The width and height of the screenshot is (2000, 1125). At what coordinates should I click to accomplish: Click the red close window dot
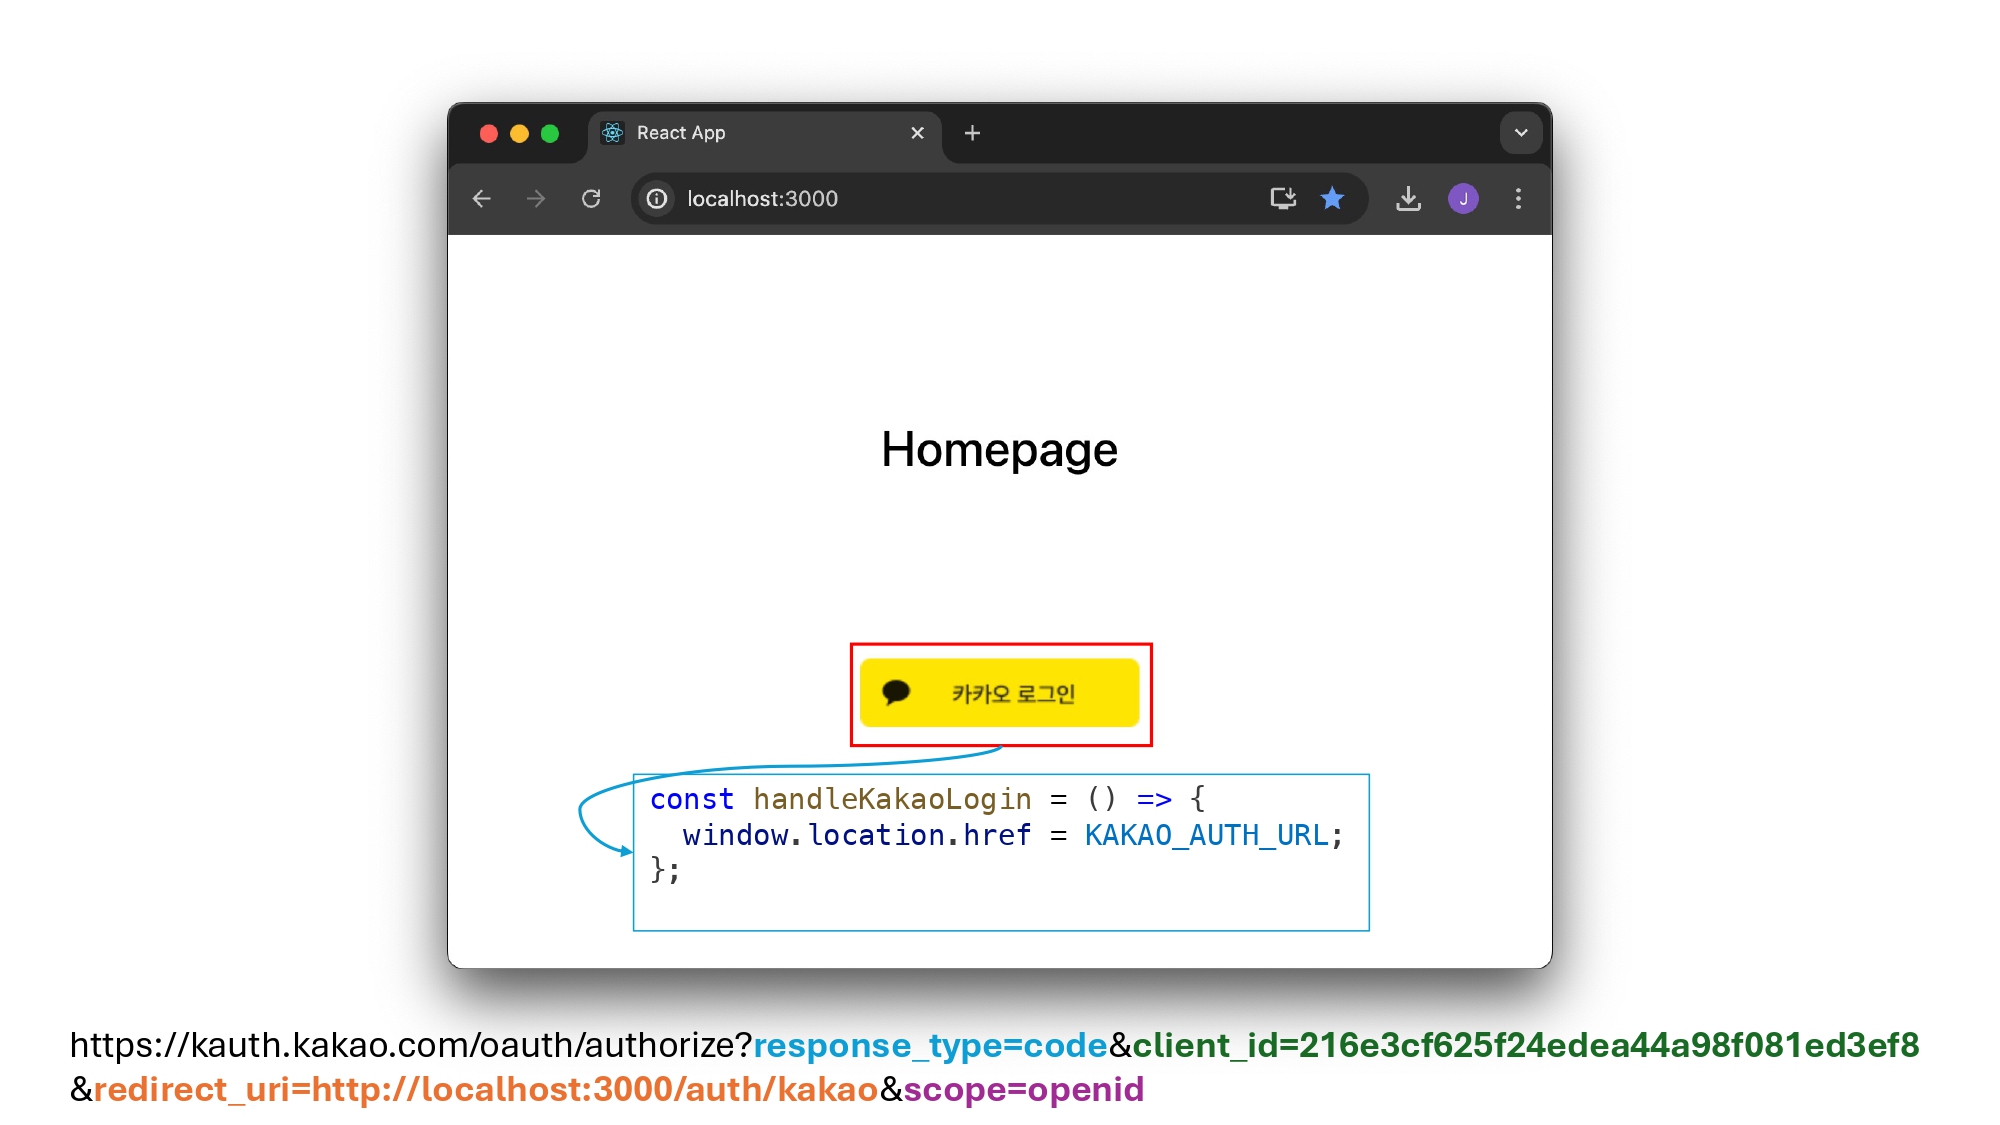tap(489, 134)
